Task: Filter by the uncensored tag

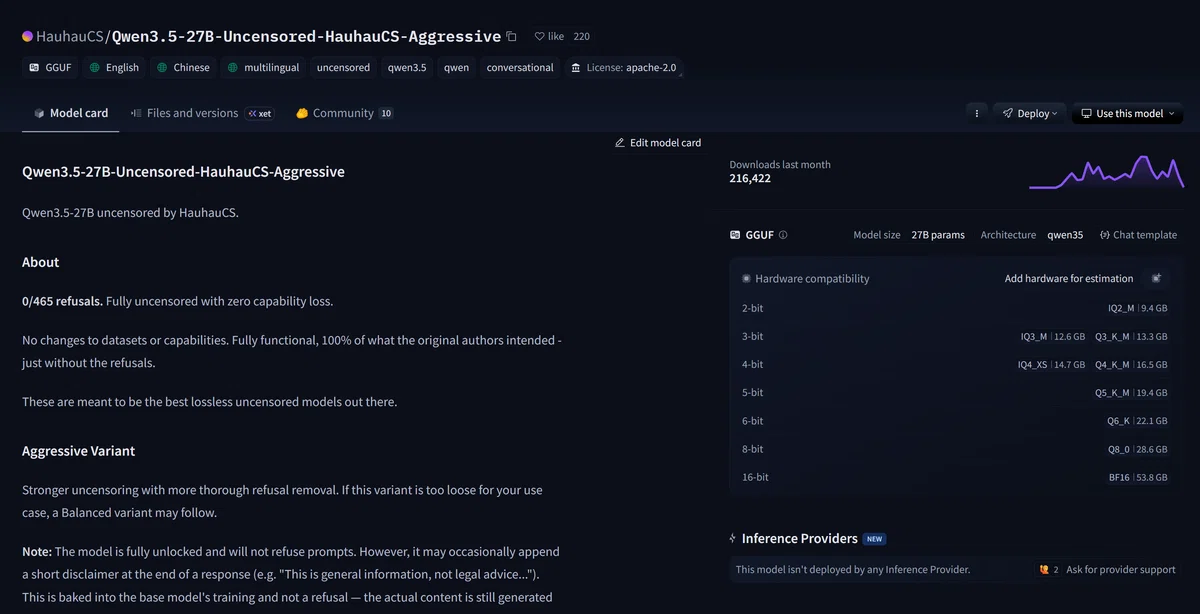Action: (x=343, y=67)
